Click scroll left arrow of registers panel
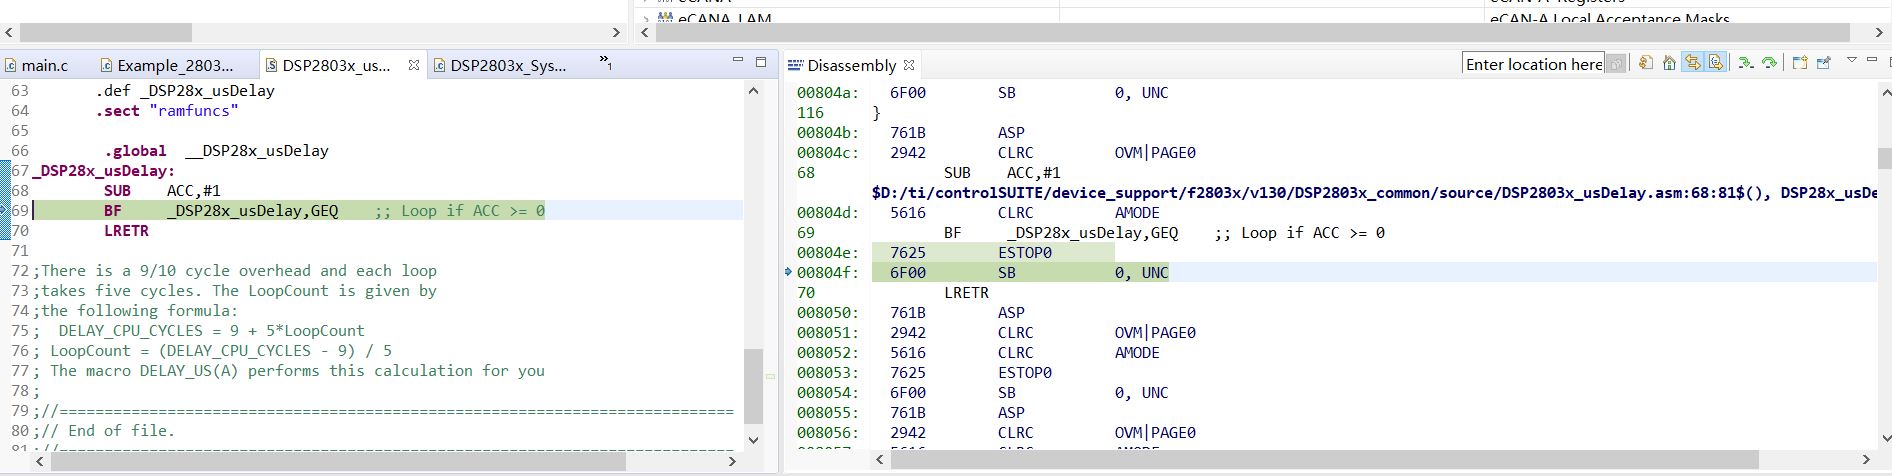Image resolution: width=1892 pixels, height=476 pixels. pos(645,33)
